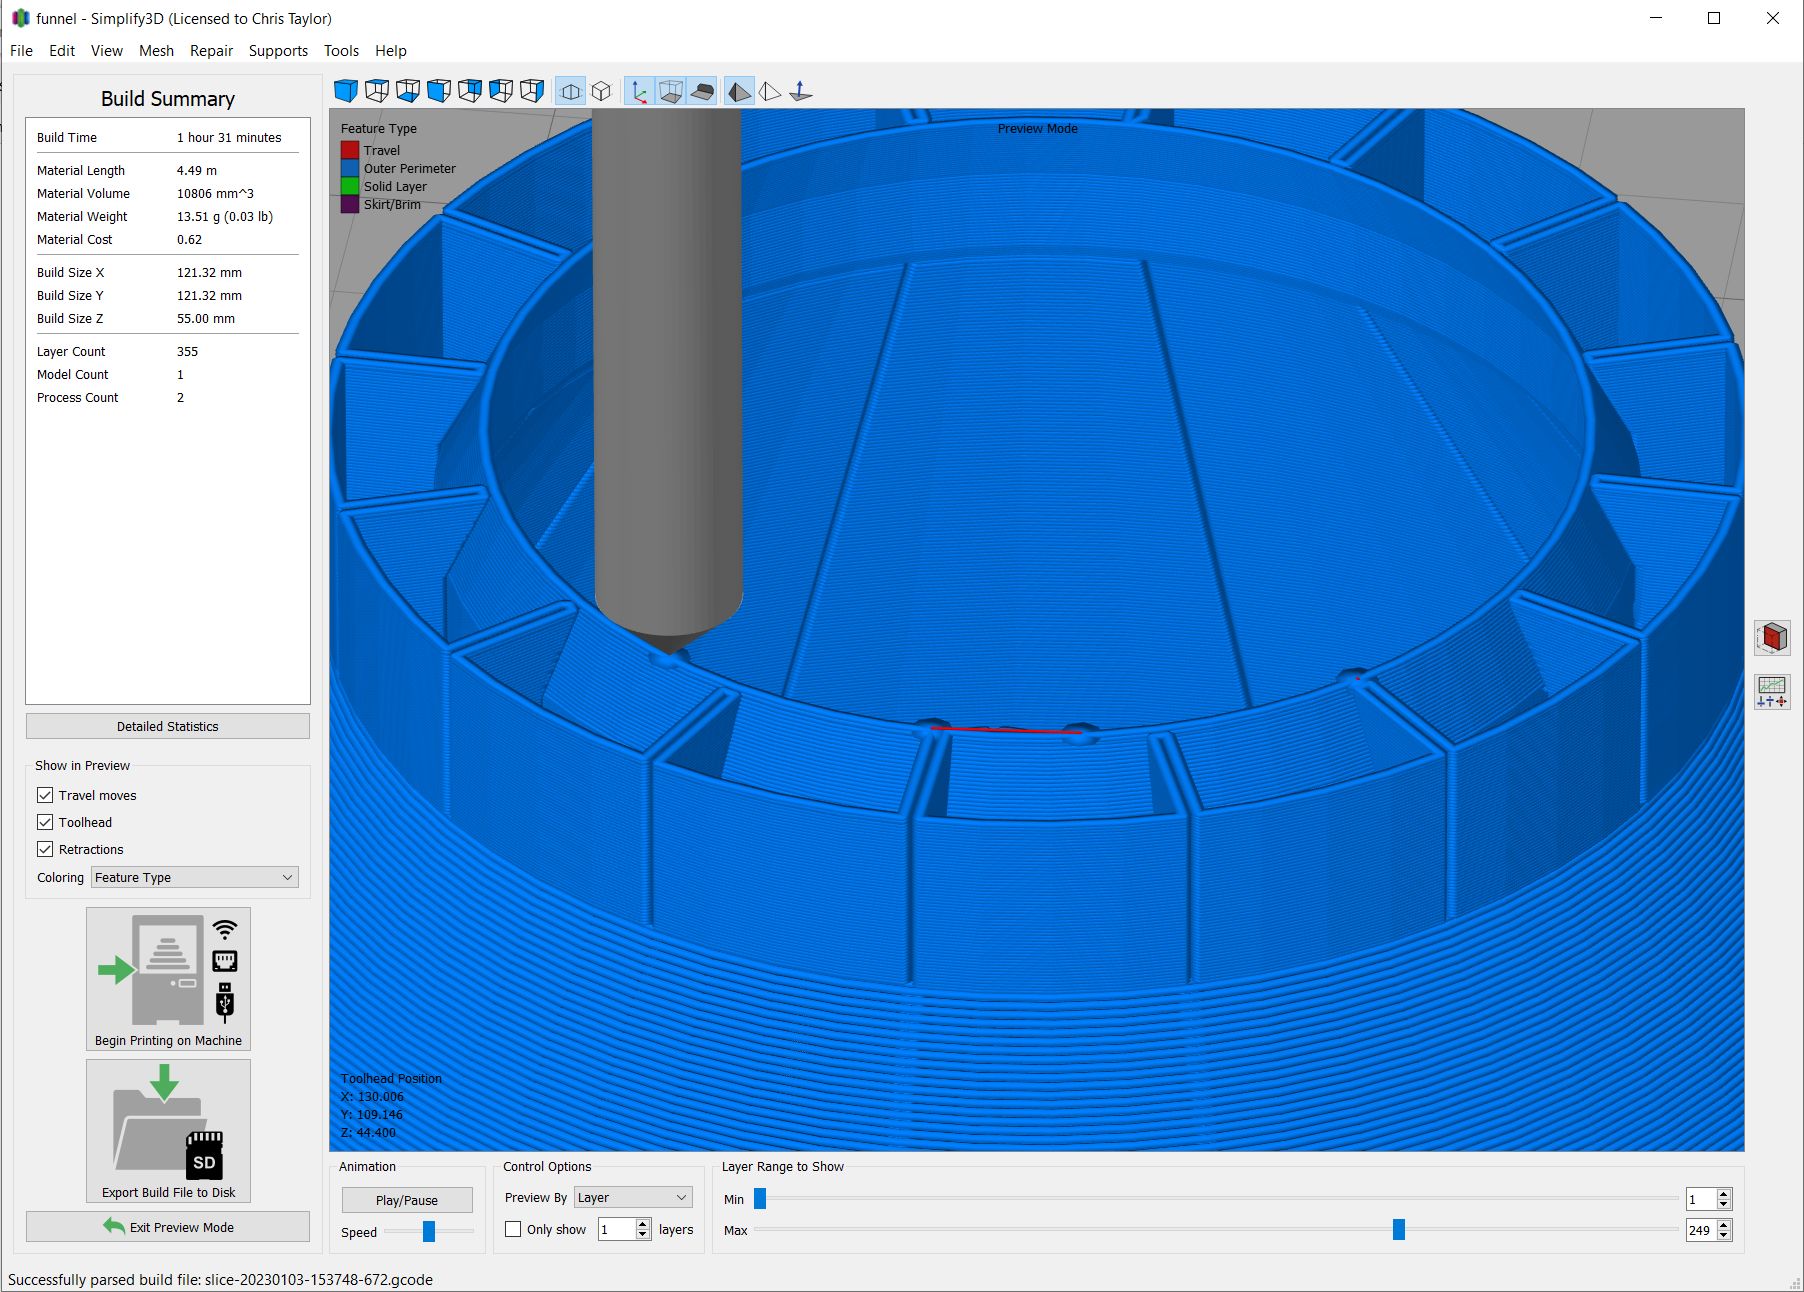Show wireframe model rendering

[x=770, y=91]
